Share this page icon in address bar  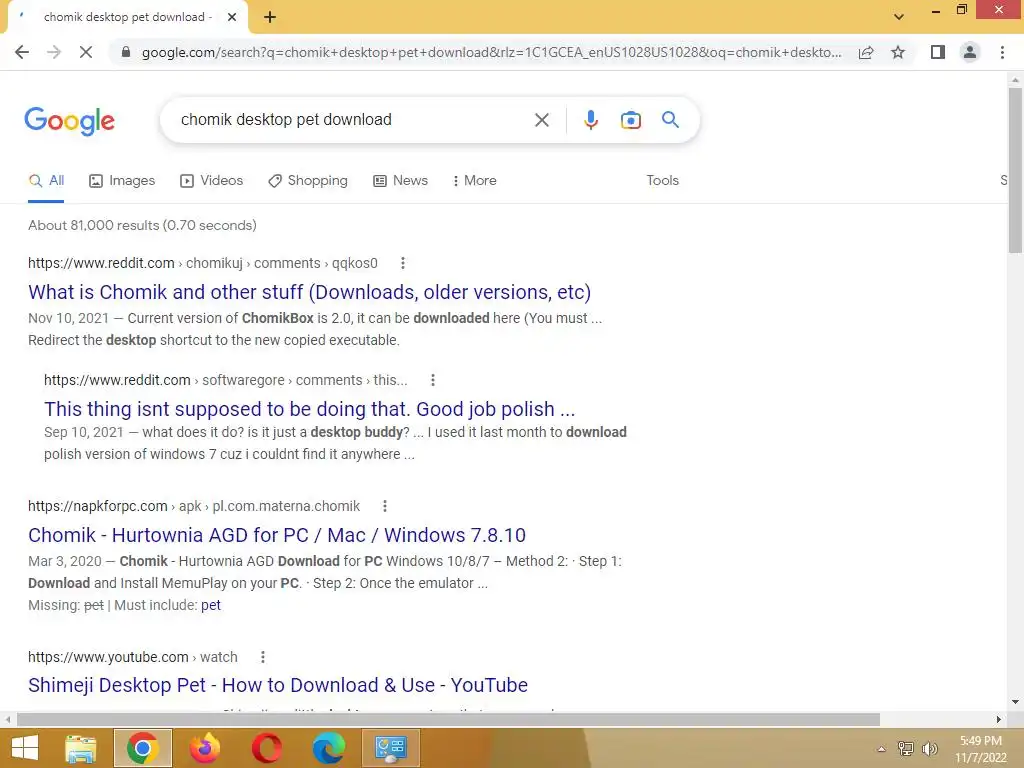866,52
